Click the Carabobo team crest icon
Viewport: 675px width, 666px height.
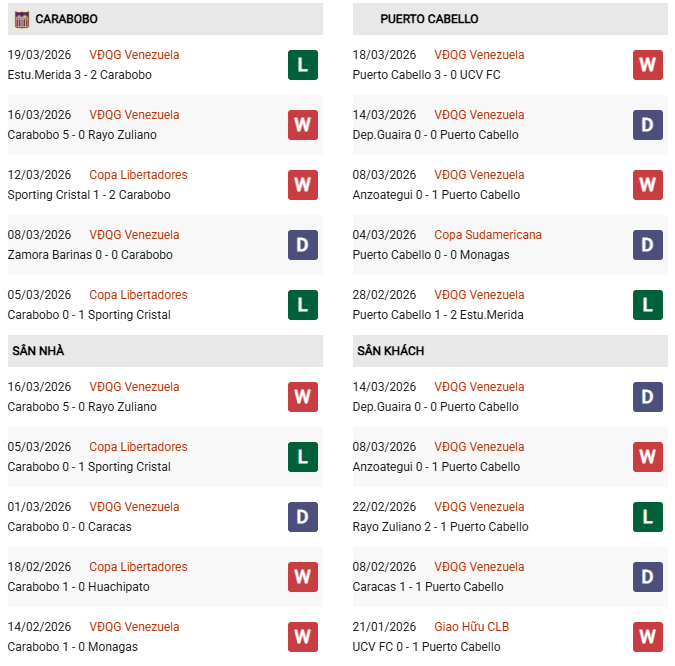pyautogui.click(x=20, y=19)
